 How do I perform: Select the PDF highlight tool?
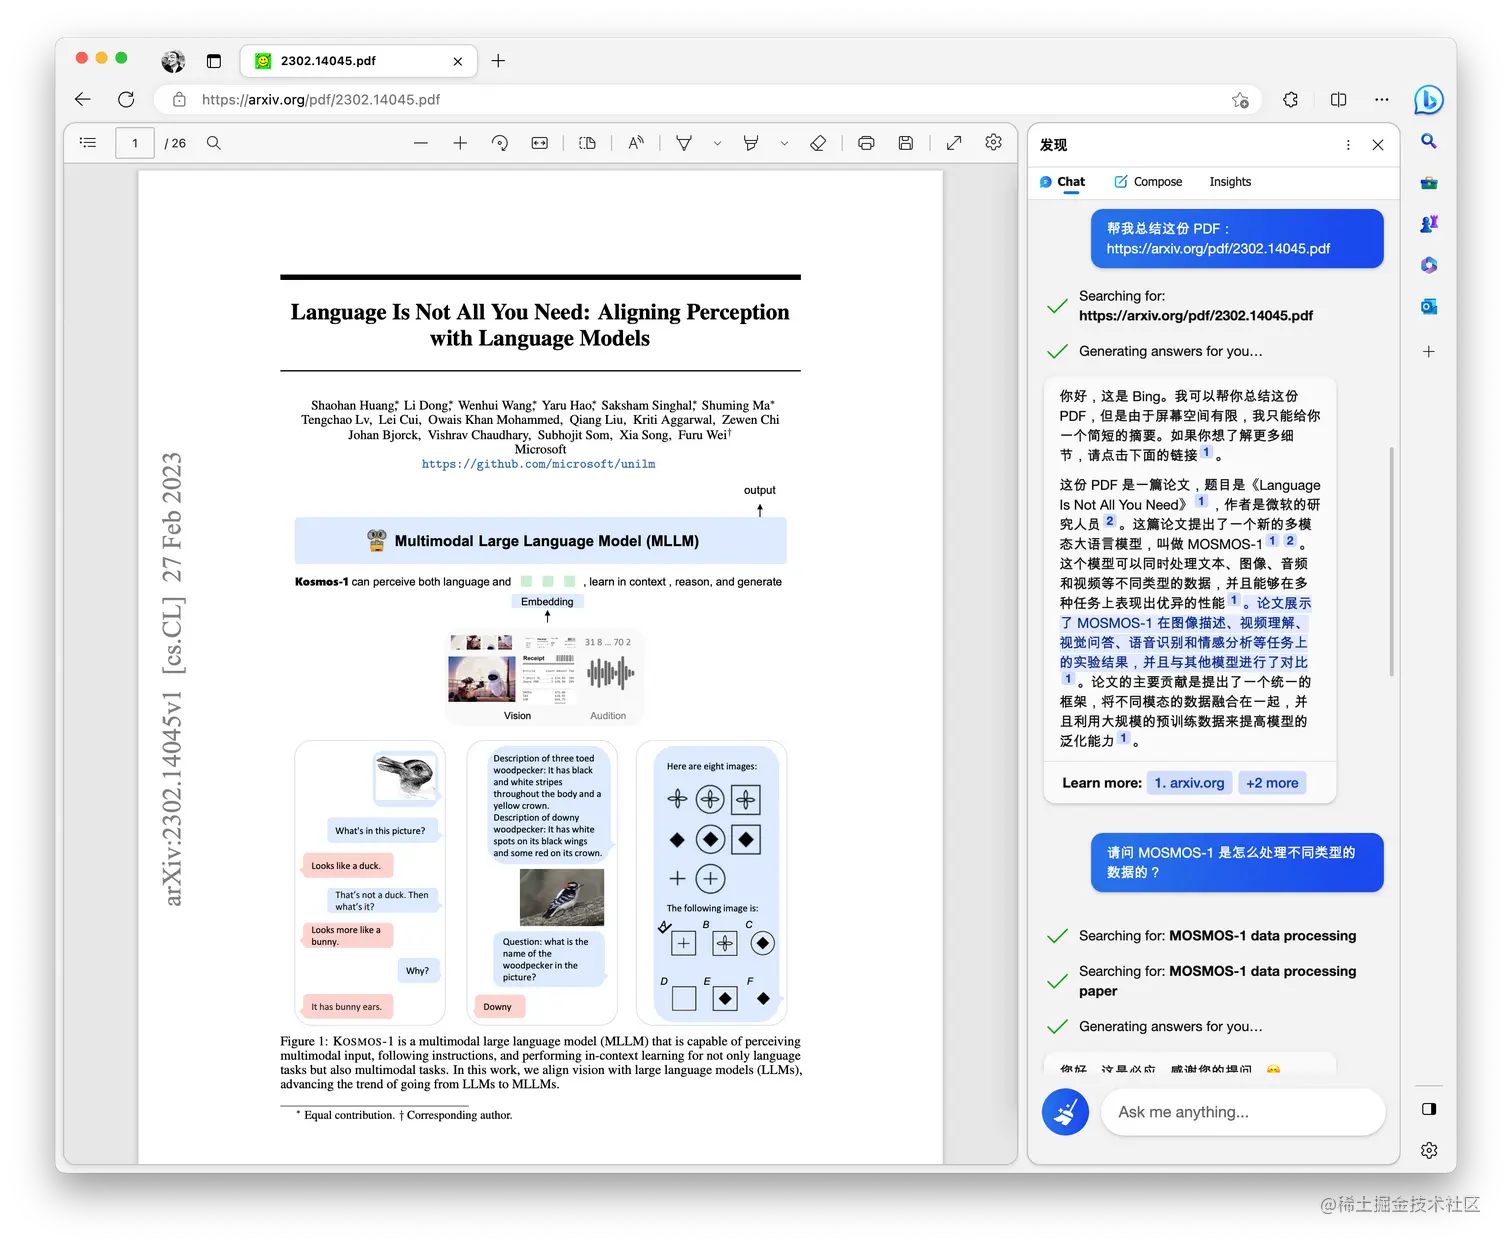tap(751, 143)
